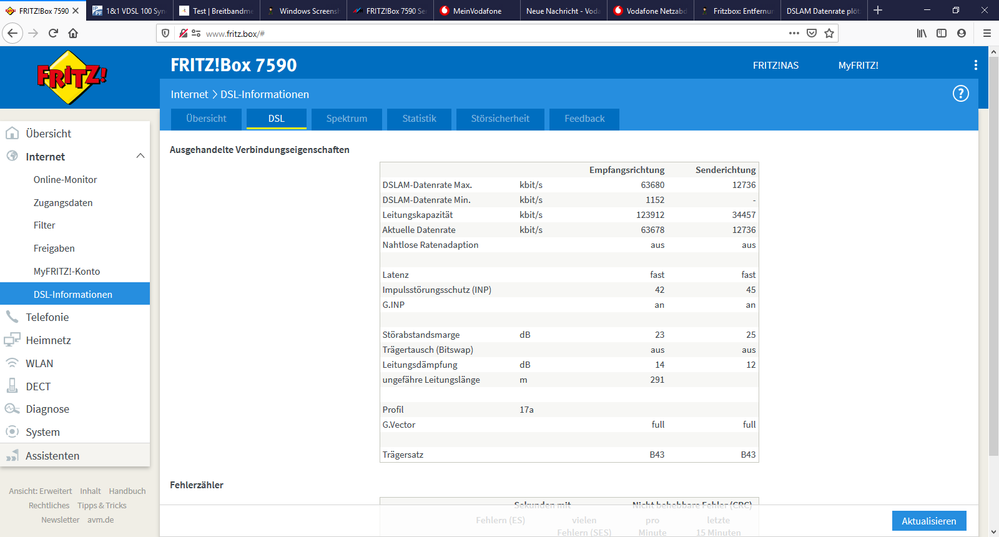Open the Handbuch footer link

pyautogui.click(x=127, y=491)
